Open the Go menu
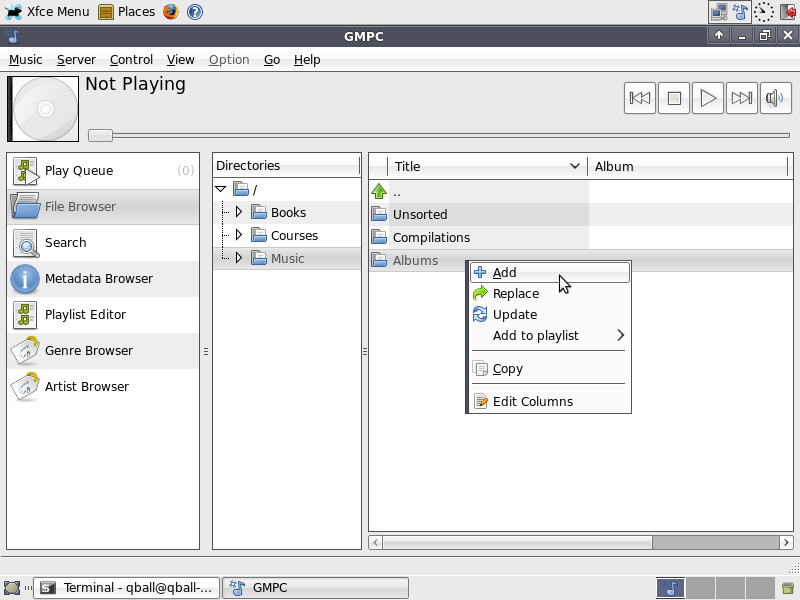 coord(271,60)
